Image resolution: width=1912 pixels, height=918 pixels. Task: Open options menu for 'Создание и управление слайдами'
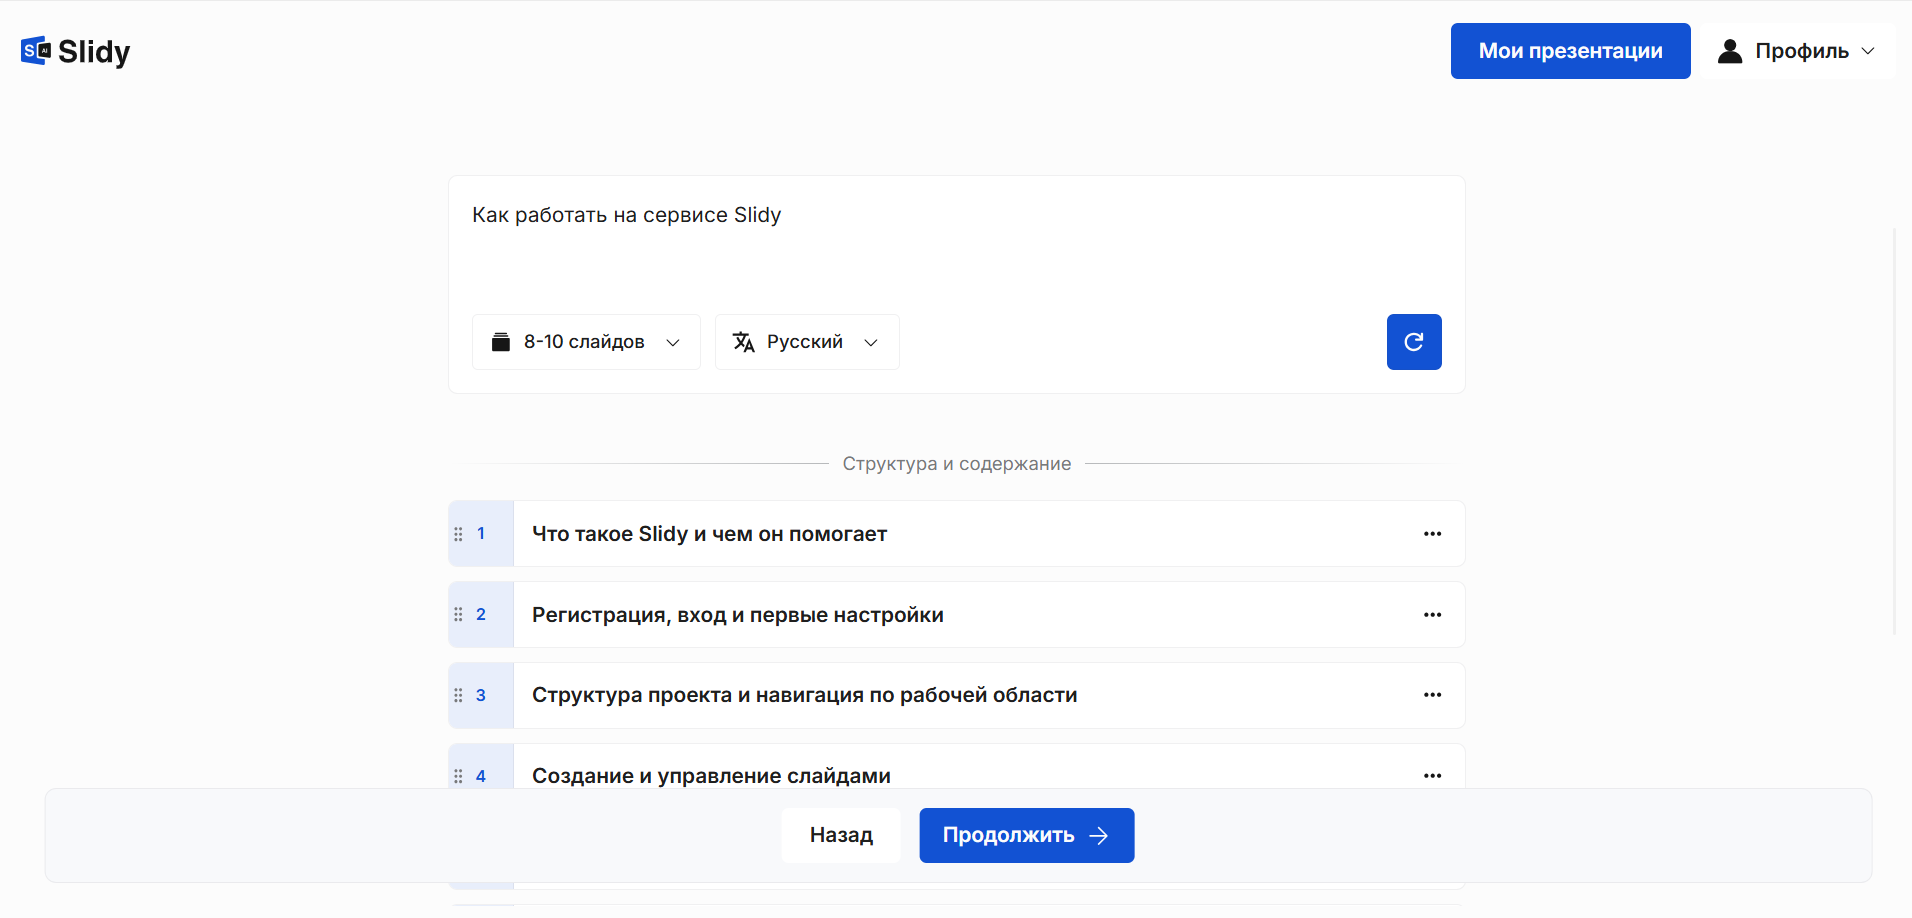1432,776
